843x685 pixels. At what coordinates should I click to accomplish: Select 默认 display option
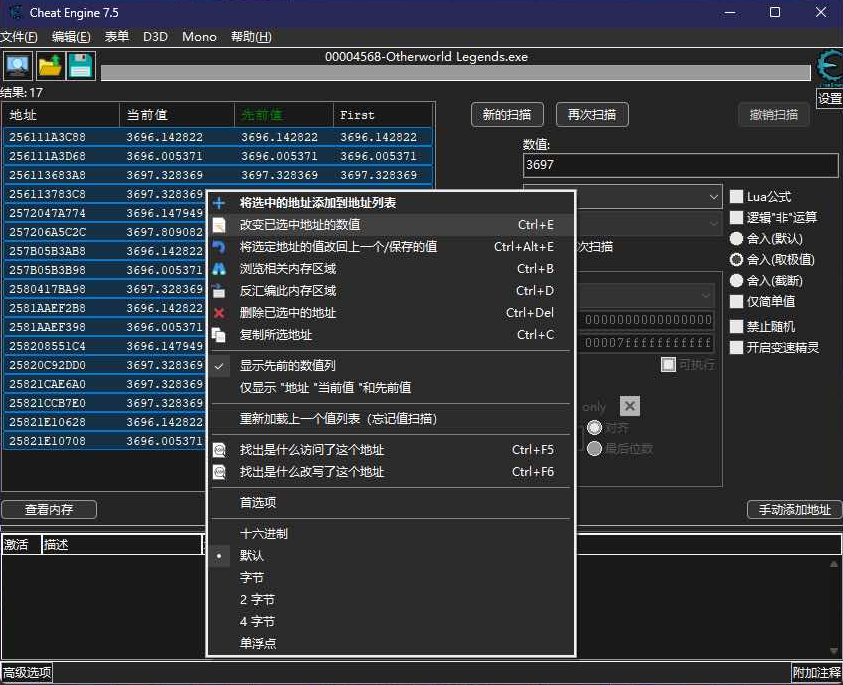(391, 555)
